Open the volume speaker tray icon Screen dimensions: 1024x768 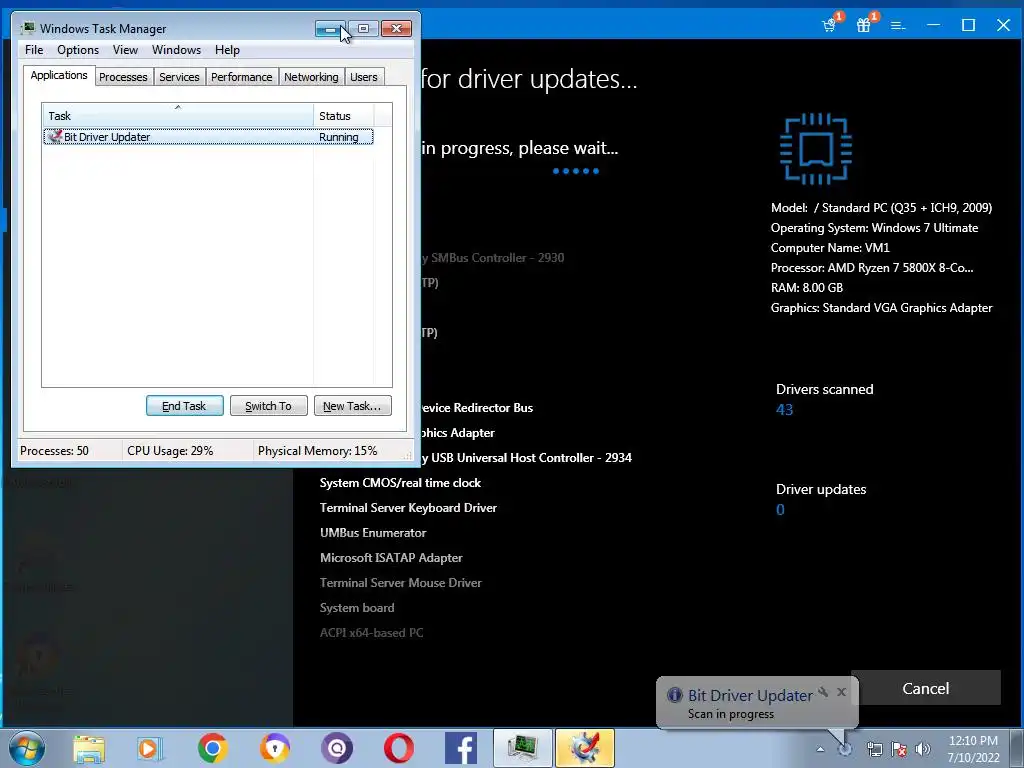pos(923,749)
